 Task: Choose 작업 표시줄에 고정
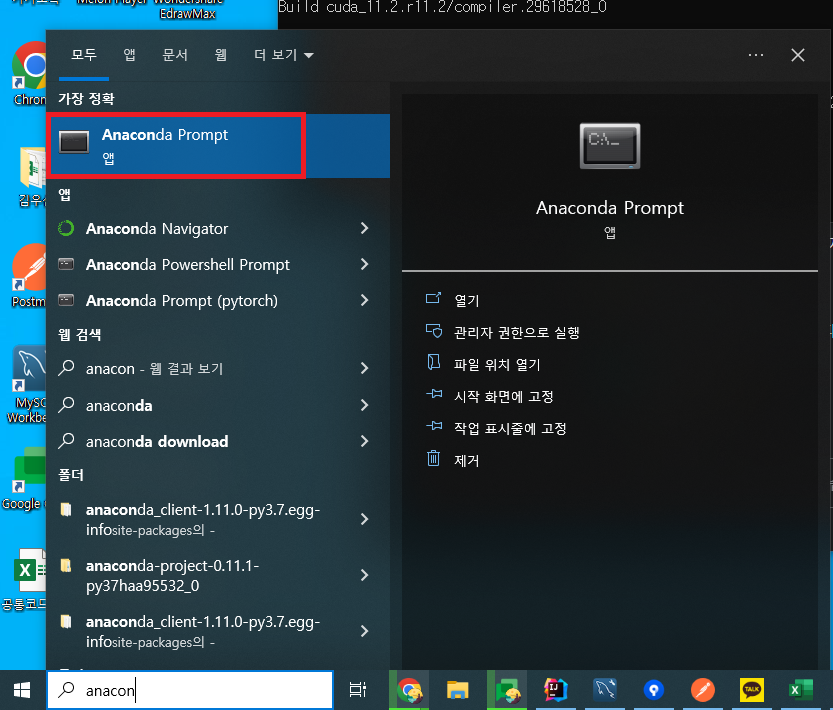(510, 428)
